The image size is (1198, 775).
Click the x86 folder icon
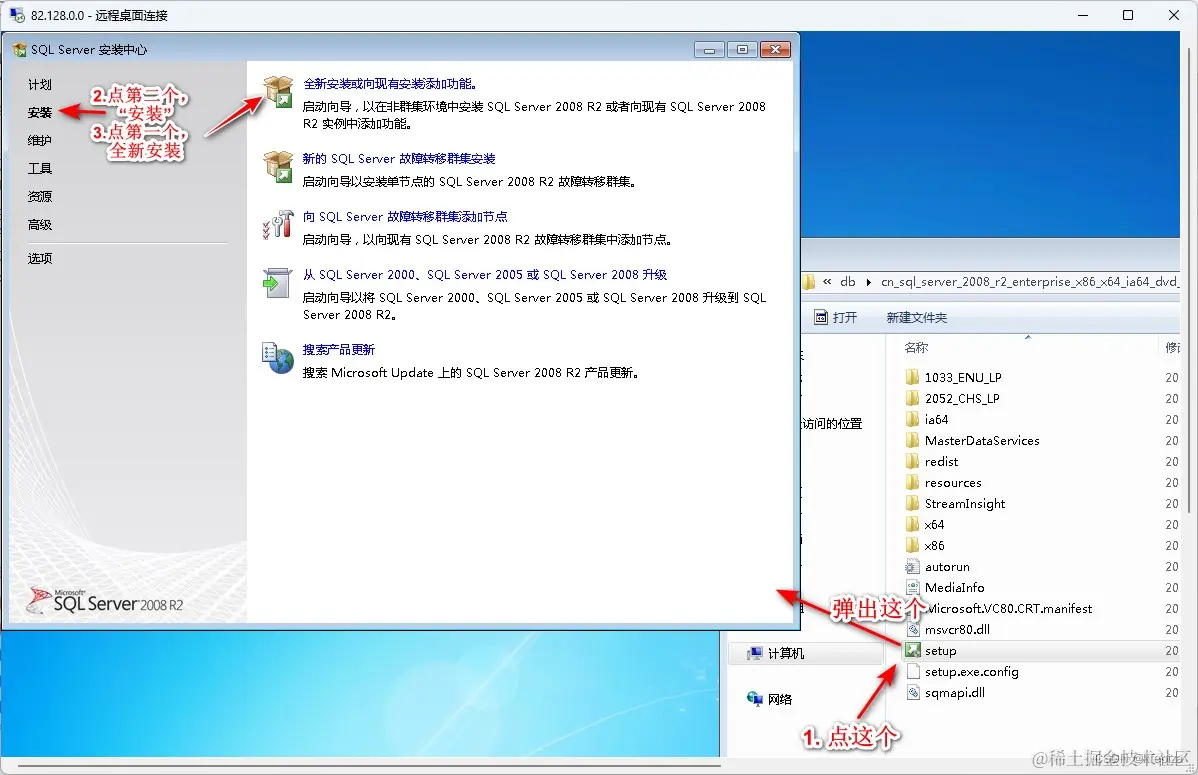(x=912, y=545)
